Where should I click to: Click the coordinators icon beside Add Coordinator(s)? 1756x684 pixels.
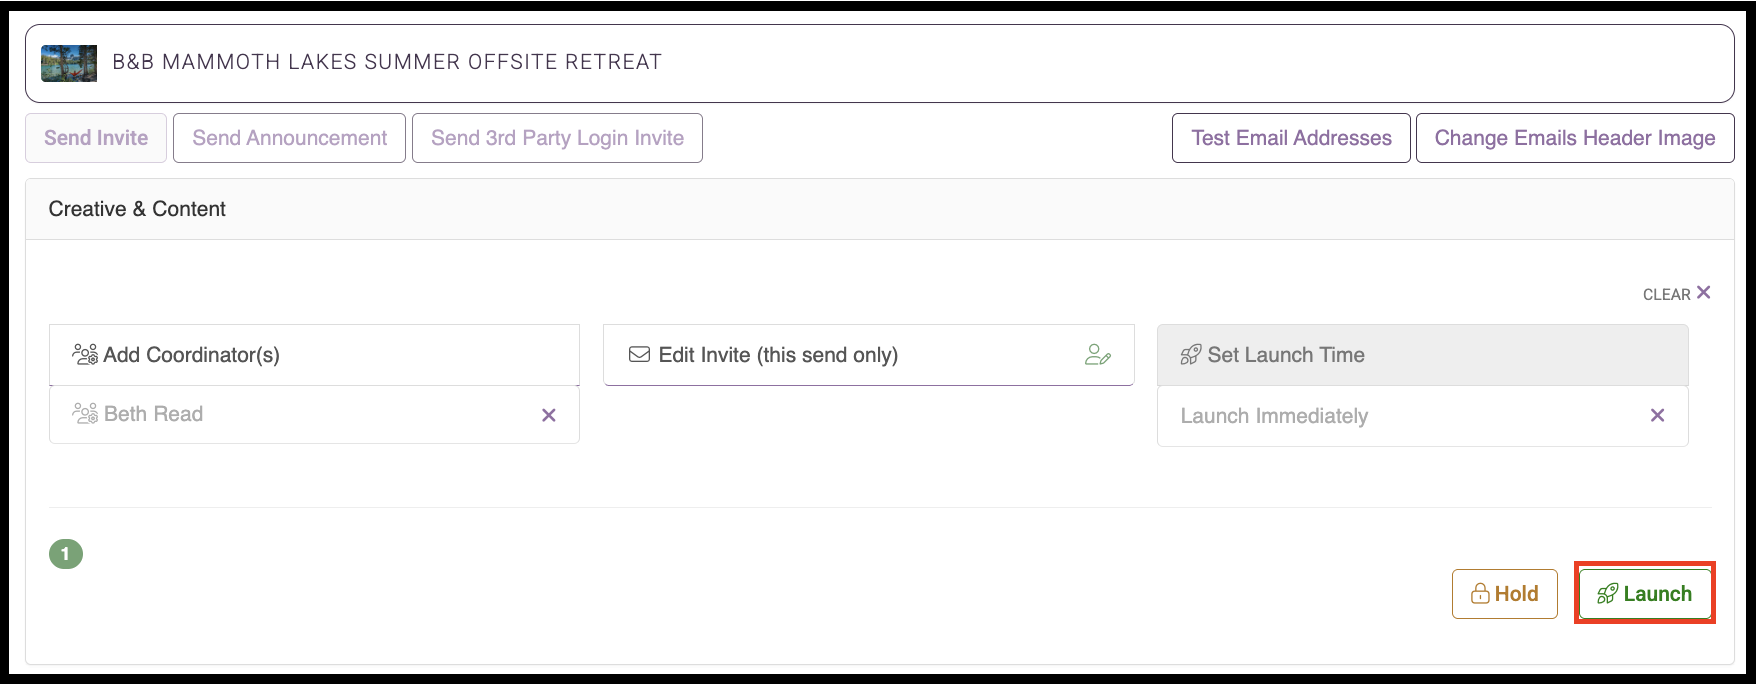[85, 354]
